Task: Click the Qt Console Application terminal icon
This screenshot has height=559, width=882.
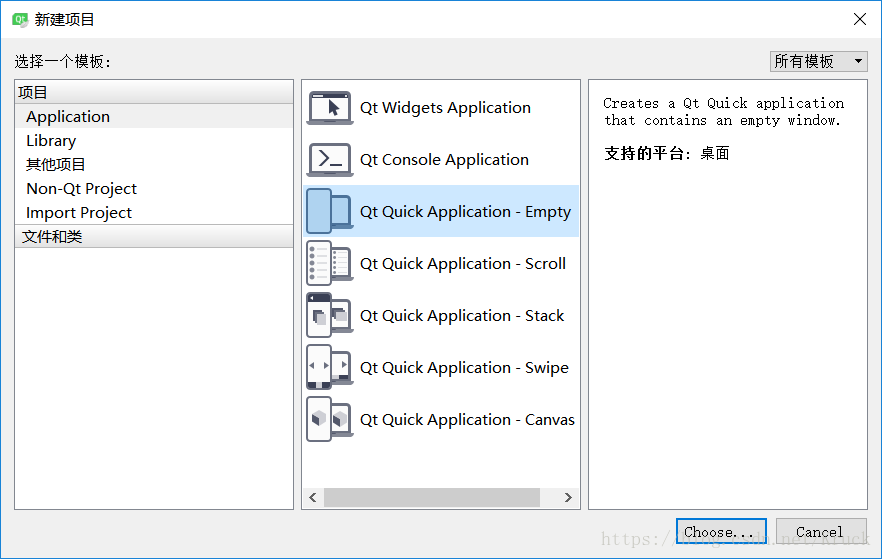Action: point(330,160)
